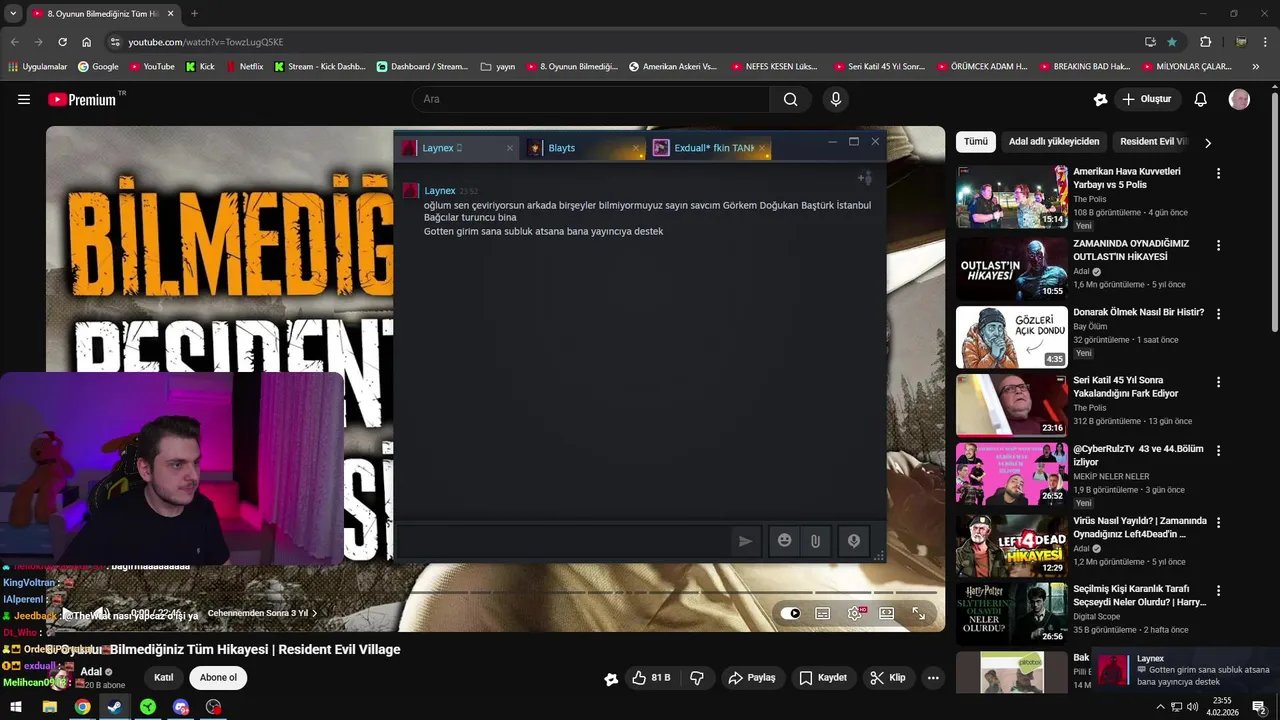Expand the tab search dropdown arrow
Image resolution: width=1280 pixels, height=720 pixels.
coord(13,14)
